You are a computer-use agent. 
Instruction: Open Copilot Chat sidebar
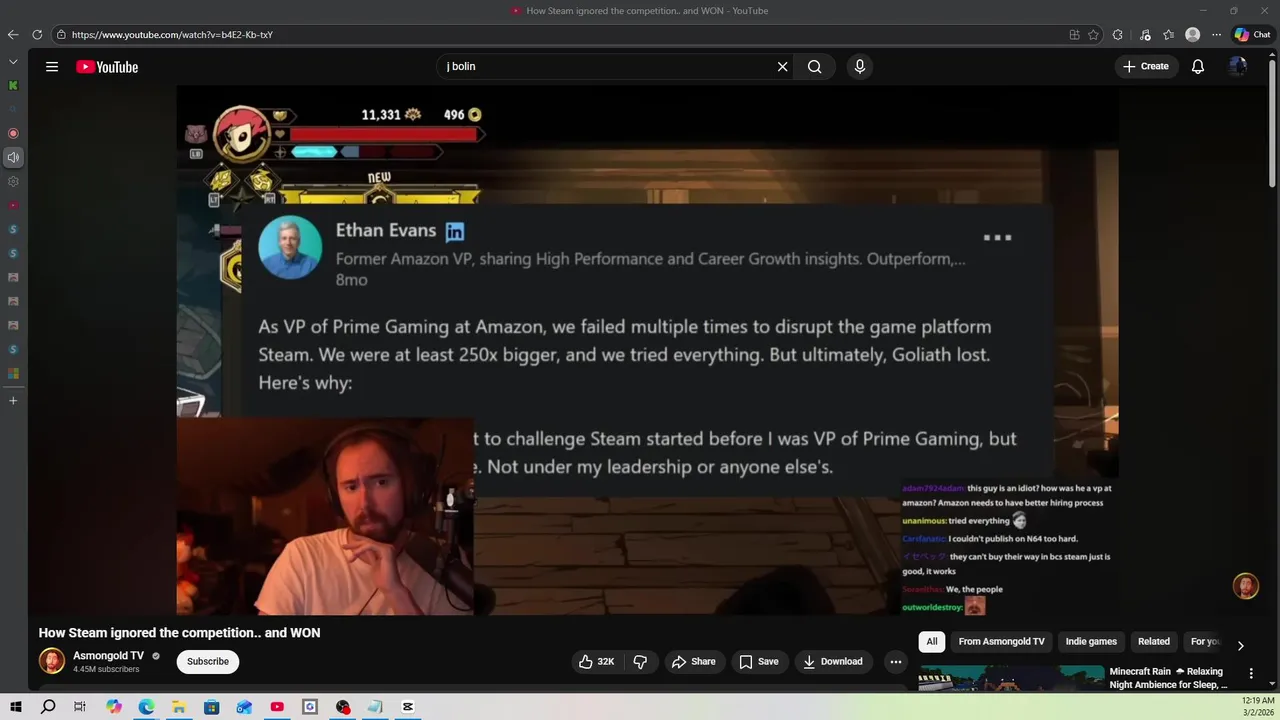click(1252, 35)
